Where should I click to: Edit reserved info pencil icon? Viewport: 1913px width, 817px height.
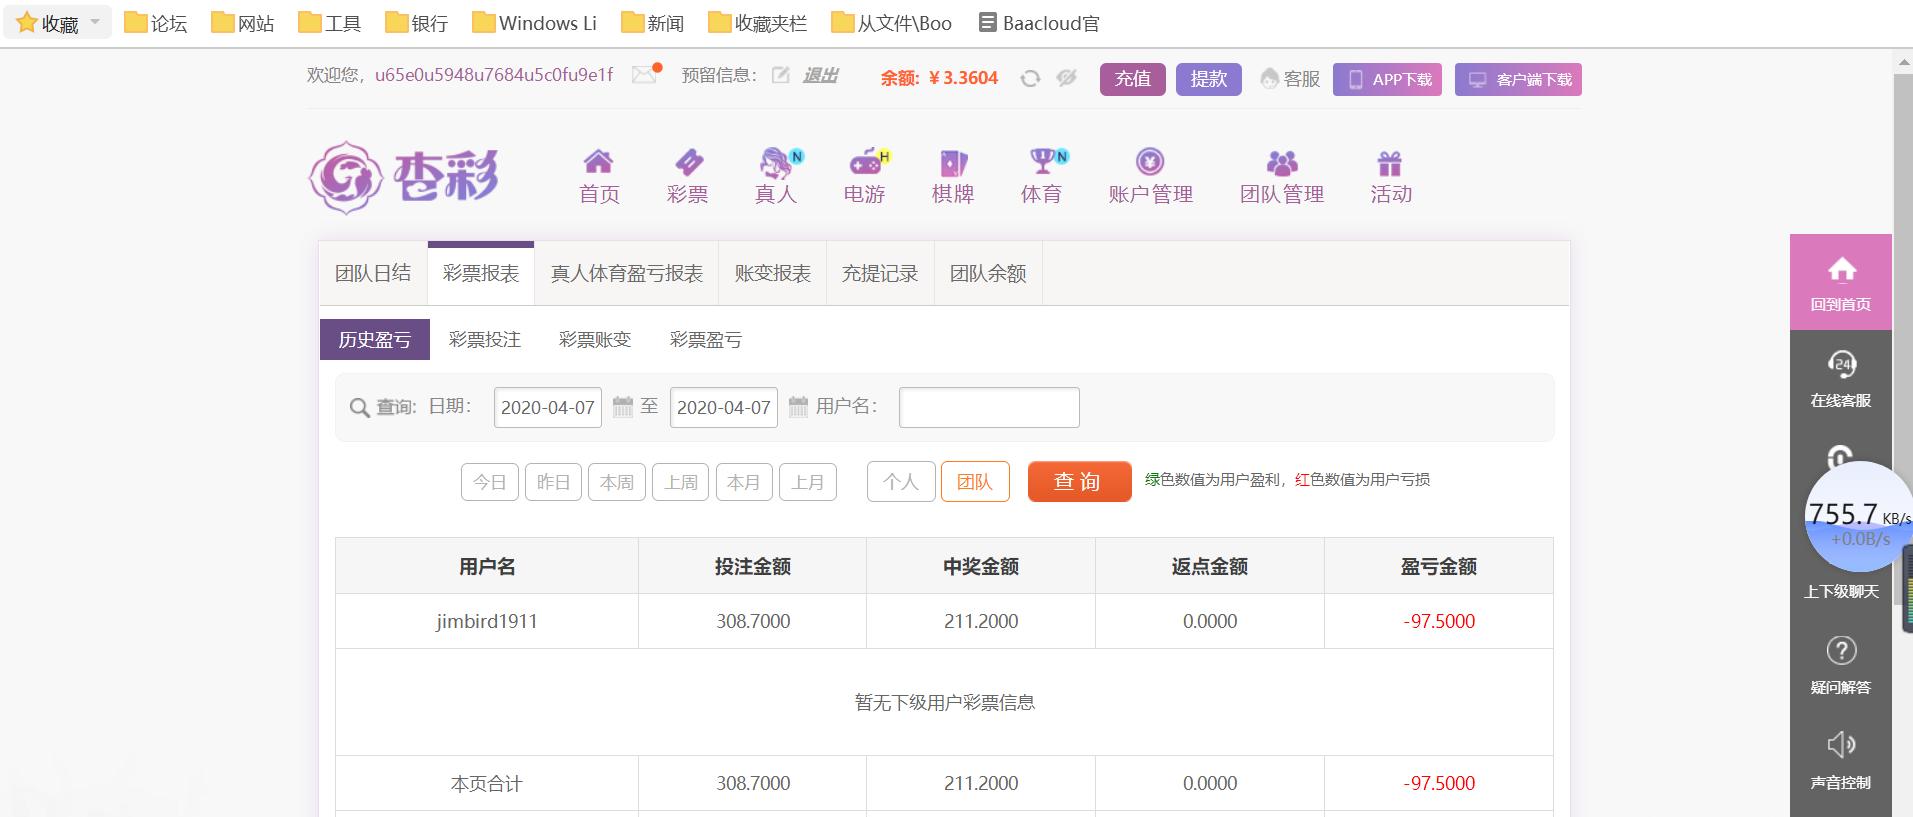(x=781, y=75)
